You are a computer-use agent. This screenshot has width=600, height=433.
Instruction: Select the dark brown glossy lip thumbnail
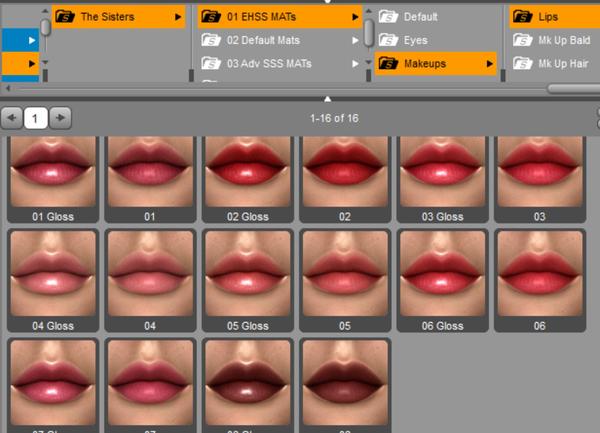pos(248,385)
